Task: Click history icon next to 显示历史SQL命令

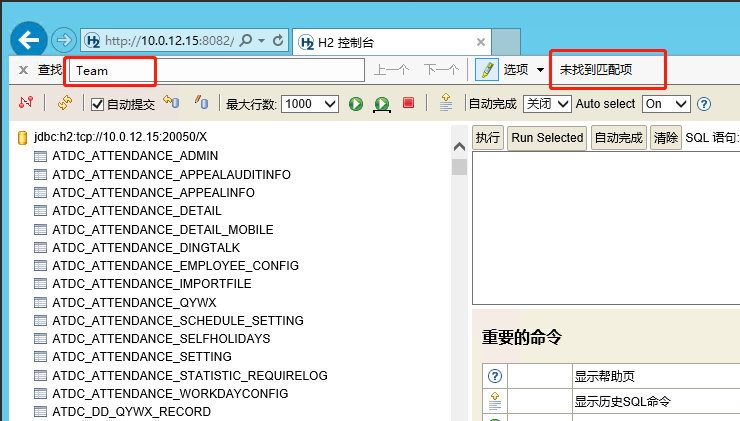Action: click(495, 401)
